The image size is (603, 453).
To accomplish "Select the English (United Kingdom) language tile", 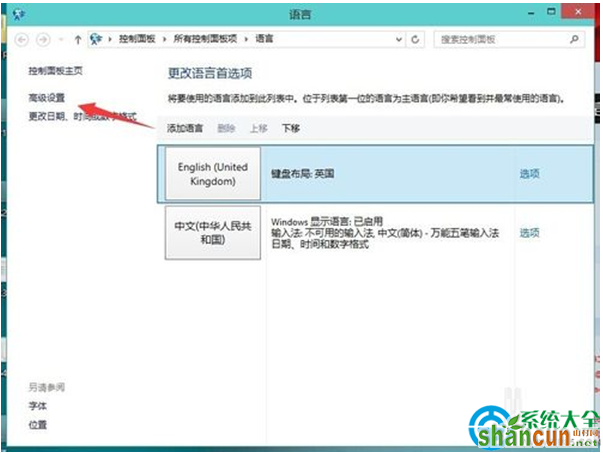I will (x=213, y=174).
